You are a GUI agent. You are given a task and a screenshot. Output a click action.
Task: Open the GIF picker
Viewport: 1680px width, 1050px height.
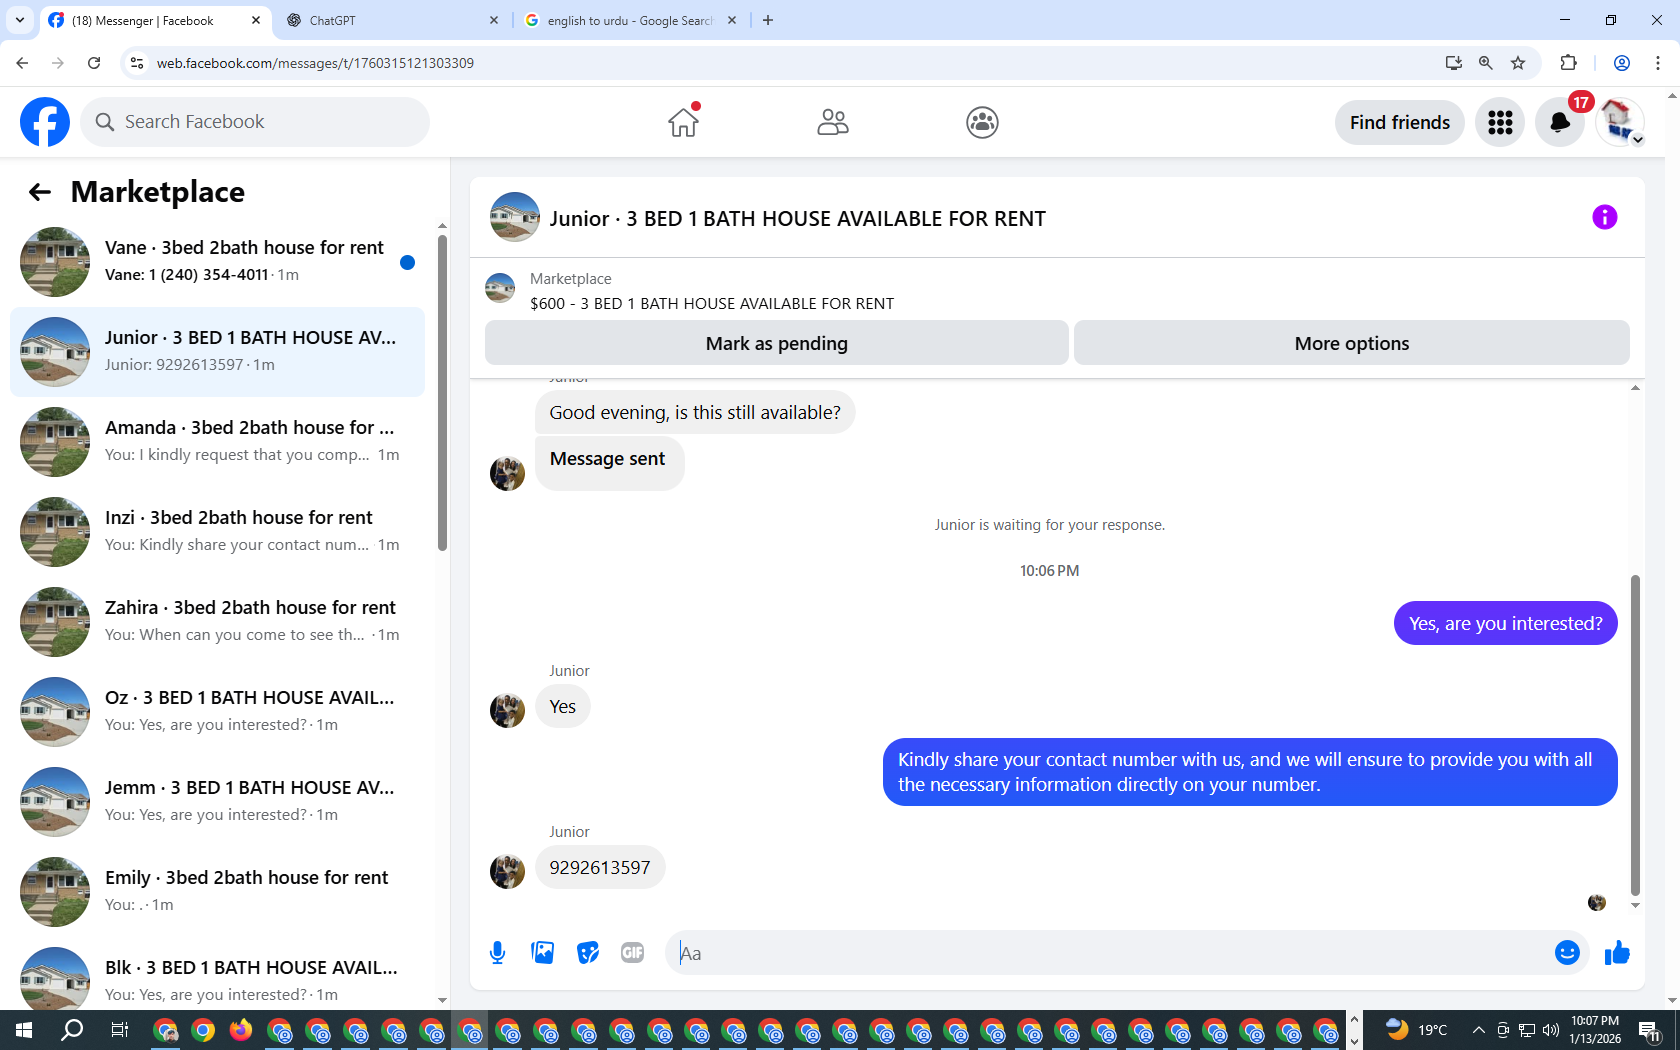(633, 953)
